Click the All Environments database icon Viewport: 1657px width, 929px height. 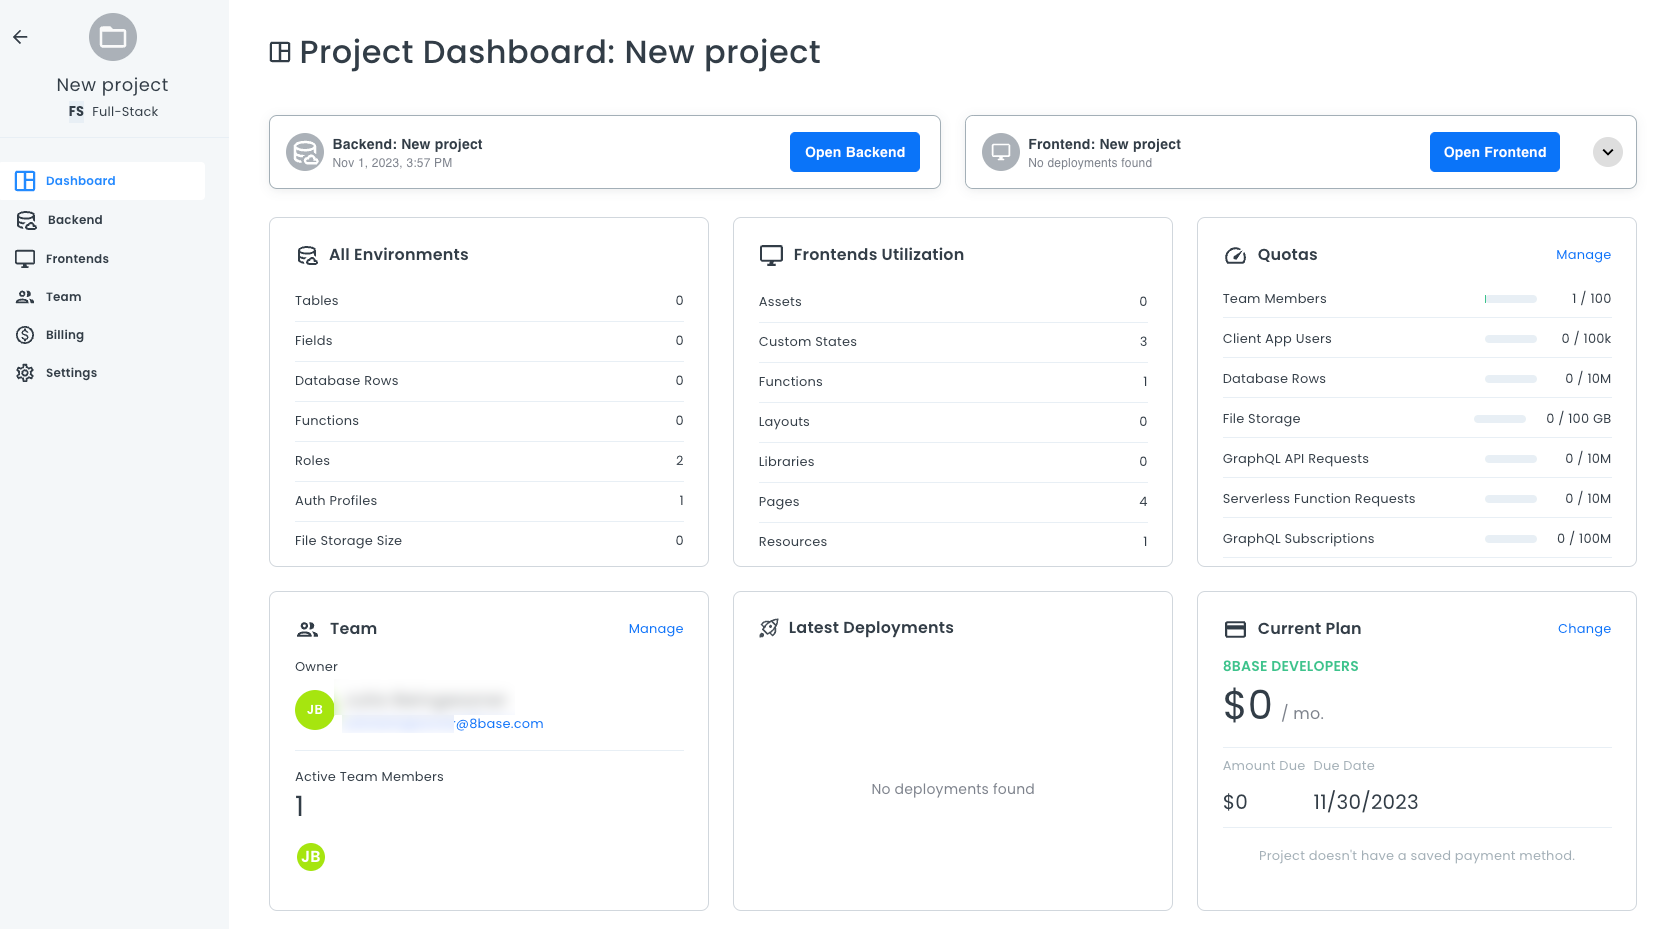coord(307,255)
